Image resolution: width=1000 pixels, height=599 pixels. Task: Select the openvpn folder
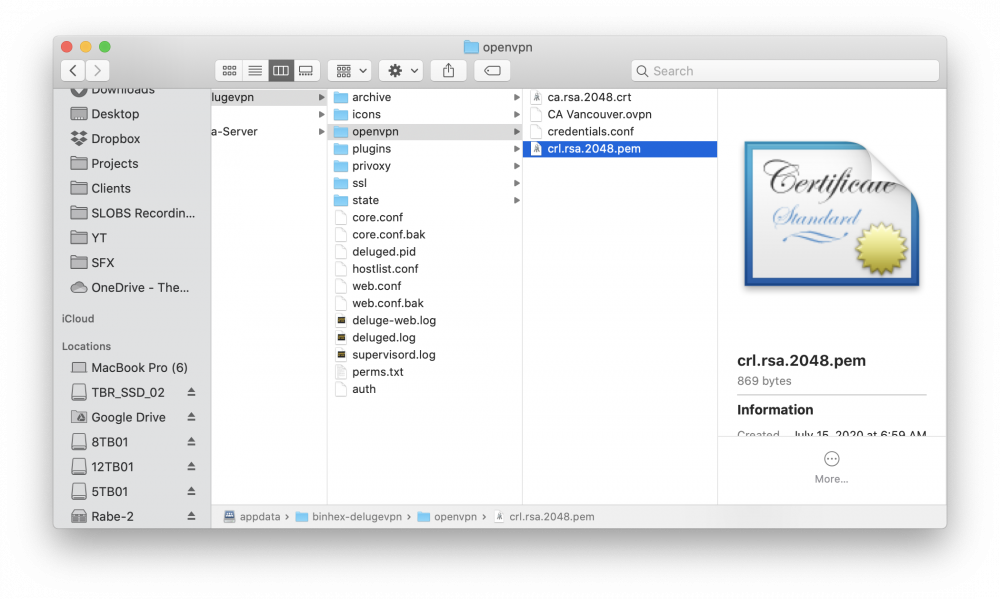click(x=425, y=131)
